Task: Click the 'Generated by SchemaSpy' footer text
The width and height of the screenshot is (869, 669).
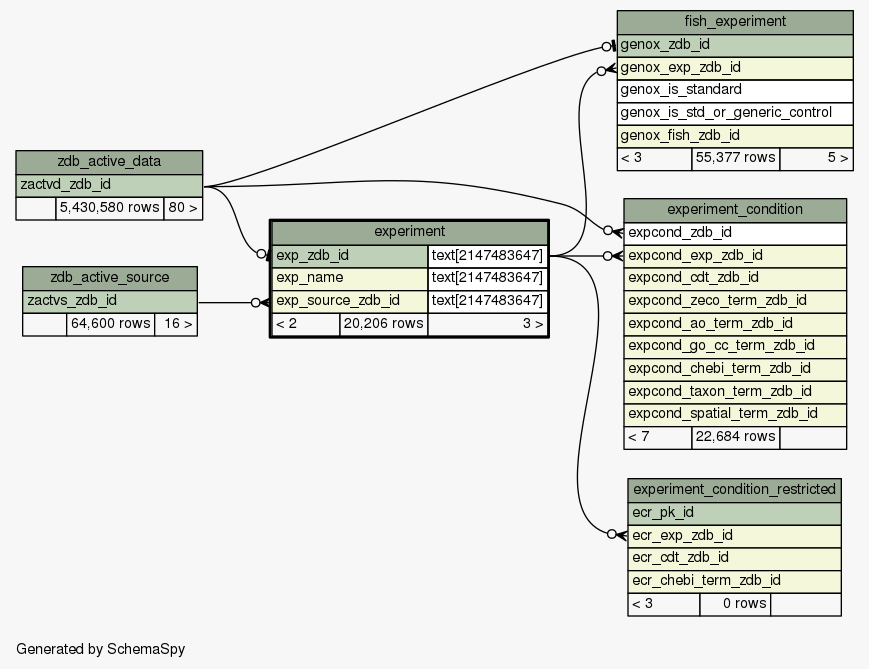Action: pos(101,649)
